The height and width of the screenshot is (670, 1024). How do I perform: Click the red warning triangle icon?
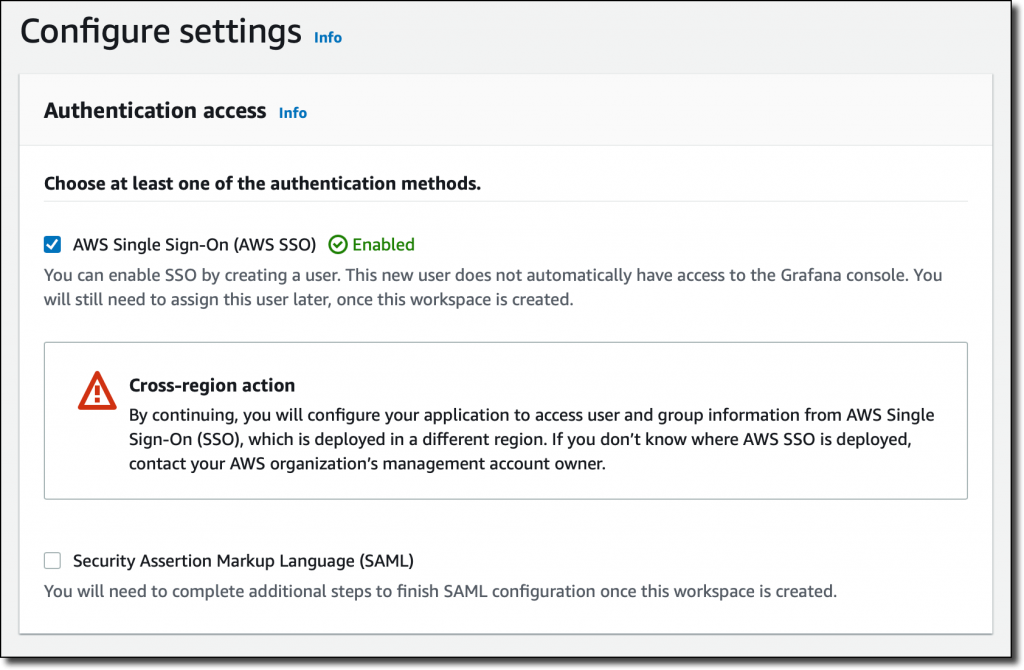[97, 391]
